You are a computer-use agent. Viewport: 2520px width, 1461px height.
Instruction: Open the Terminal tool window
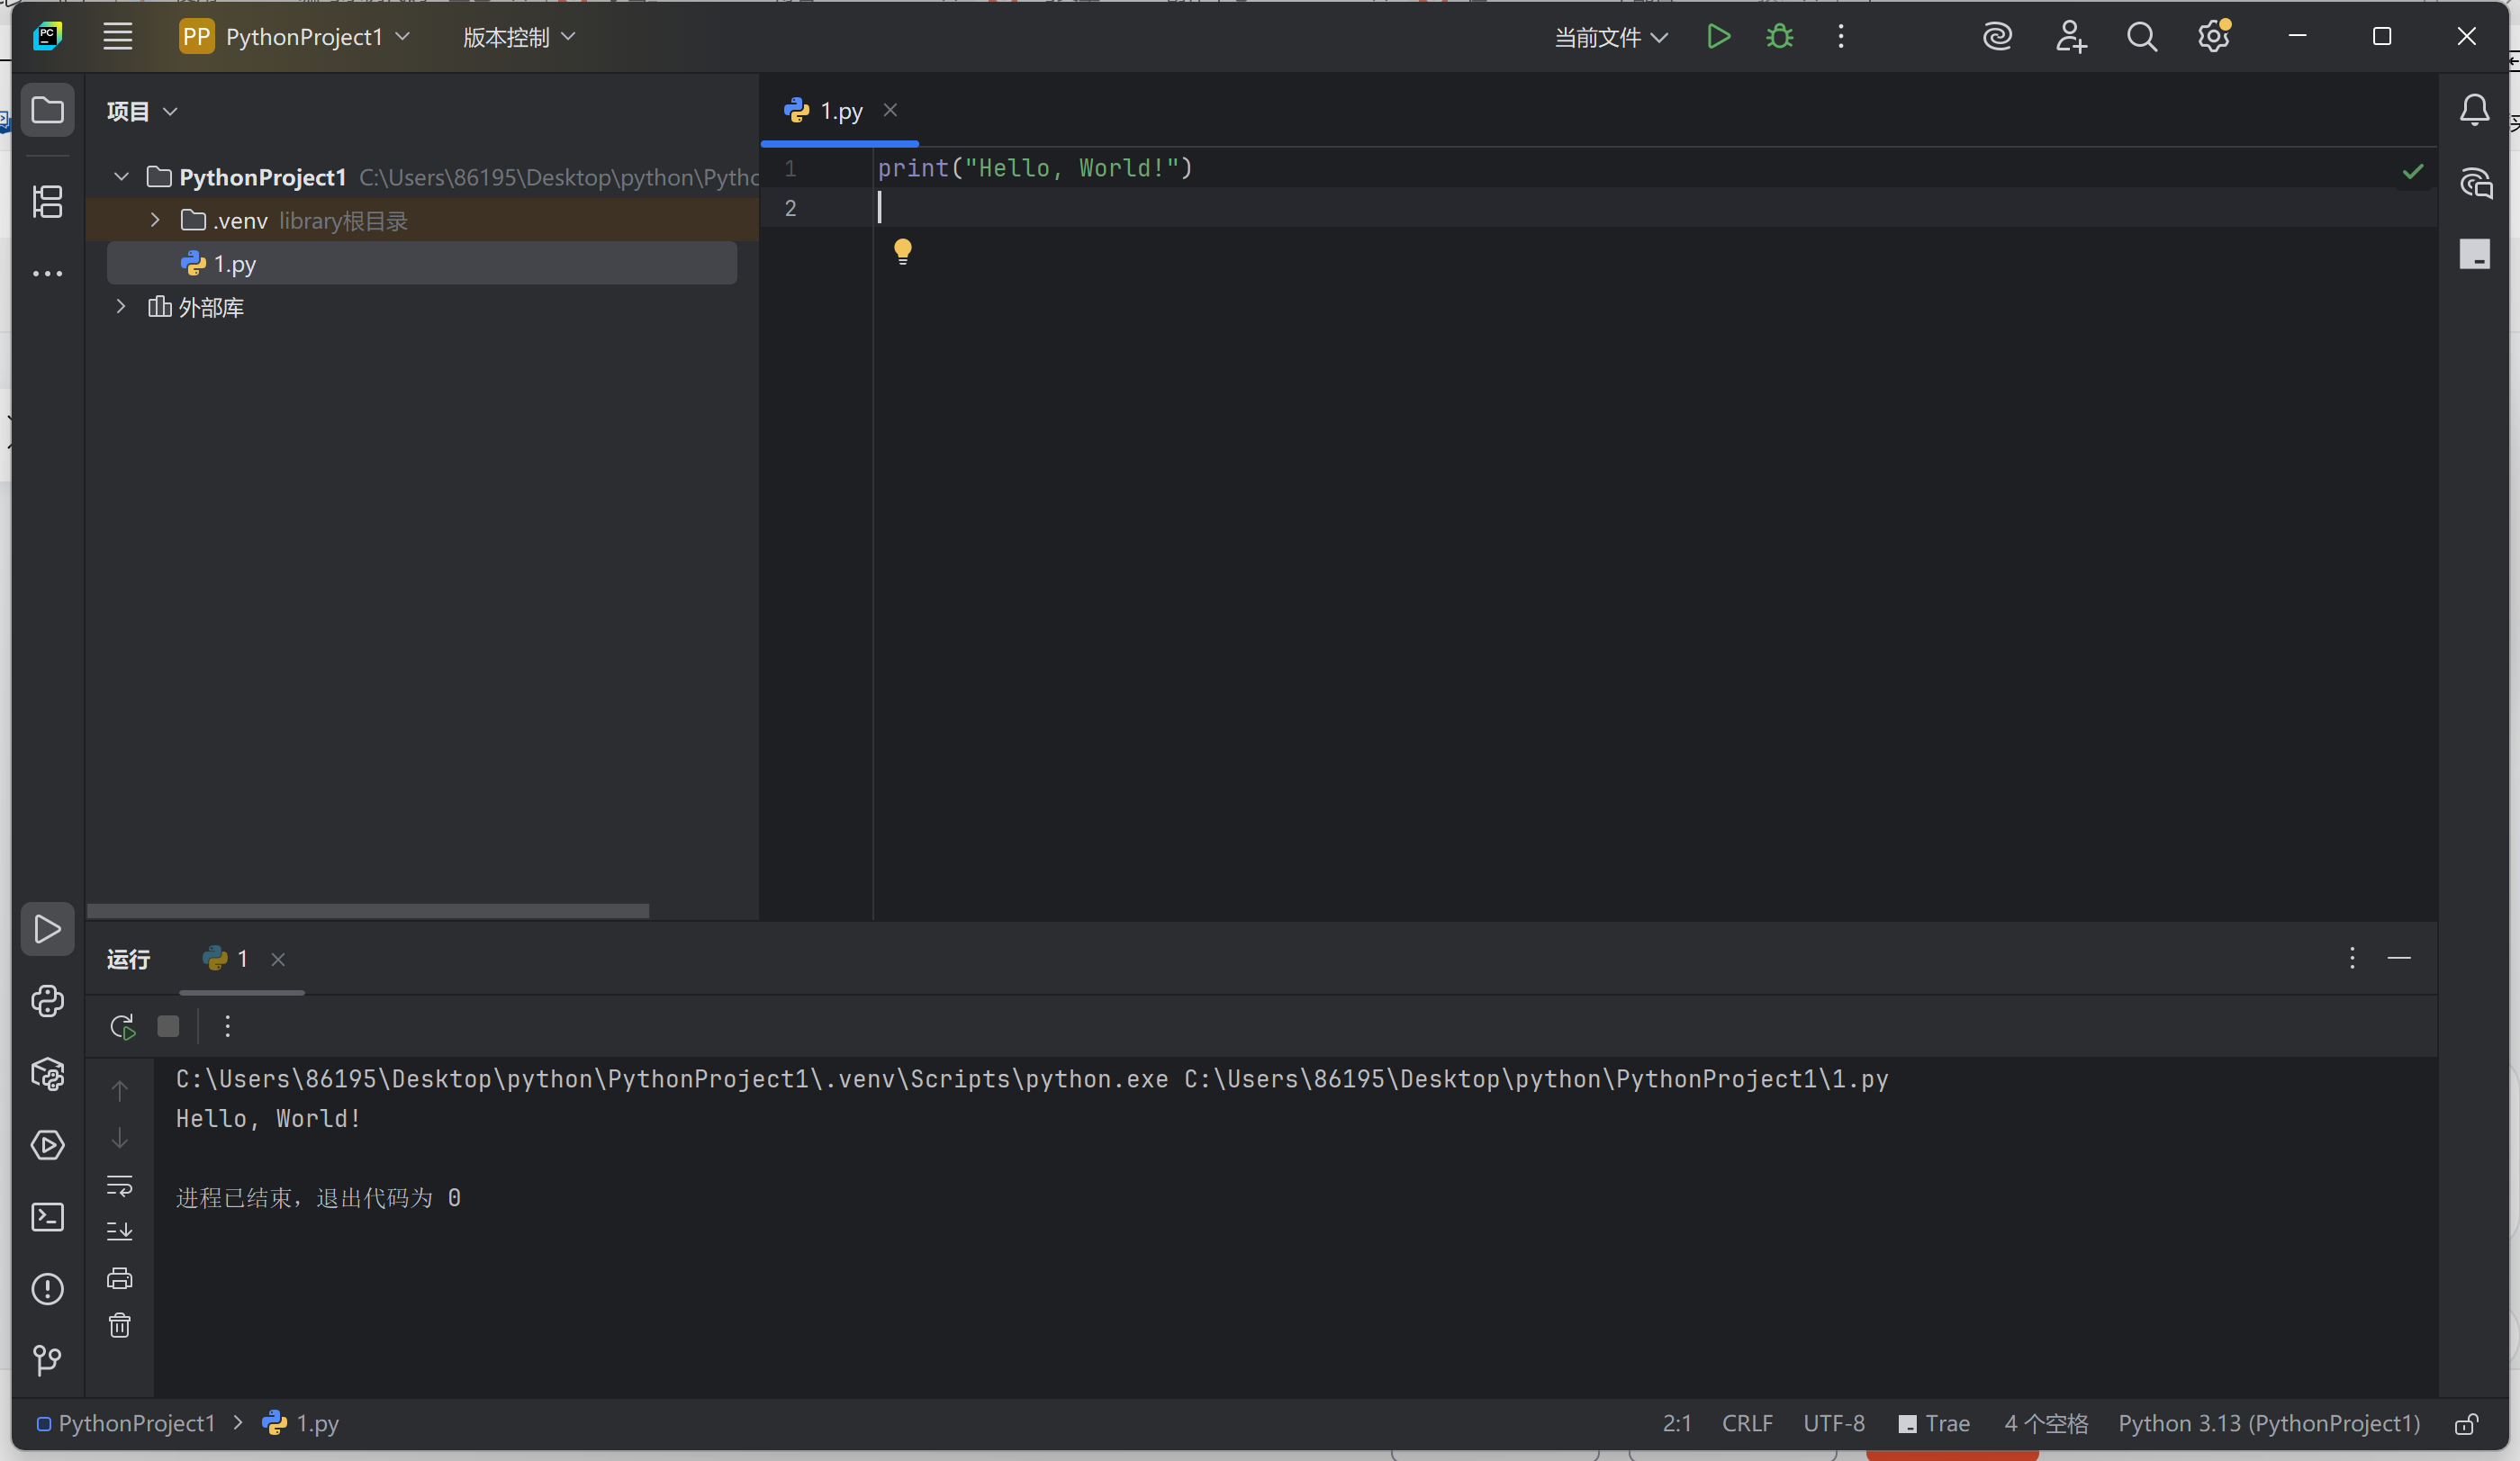coord(47,1217)
